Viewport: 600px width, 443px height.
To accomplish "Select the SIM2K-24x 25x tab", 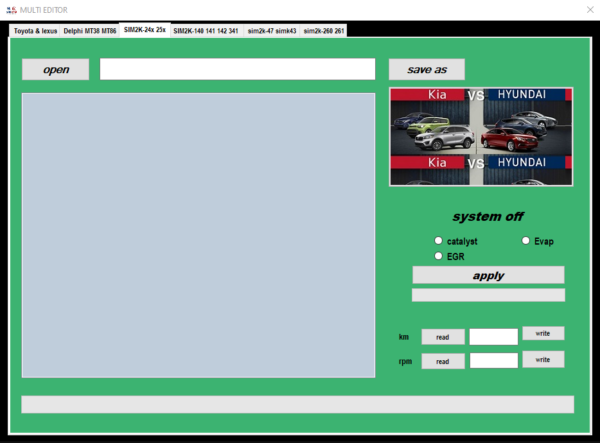I will [x=145, y=29].
